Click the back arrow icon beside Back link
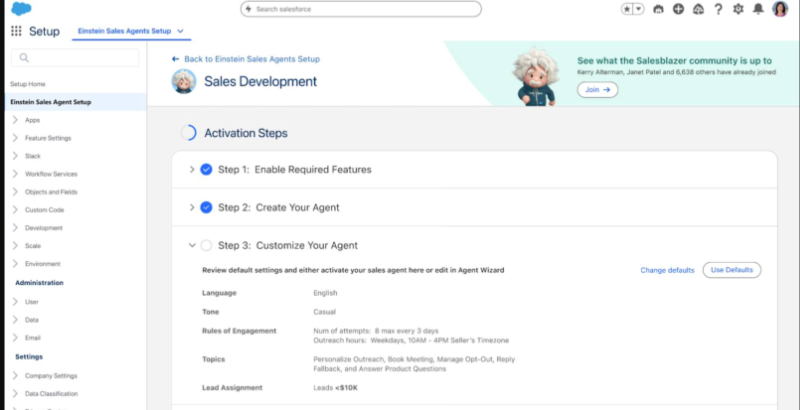The height and width of the screenshot is (410, 800). click(x=176, y=59)
